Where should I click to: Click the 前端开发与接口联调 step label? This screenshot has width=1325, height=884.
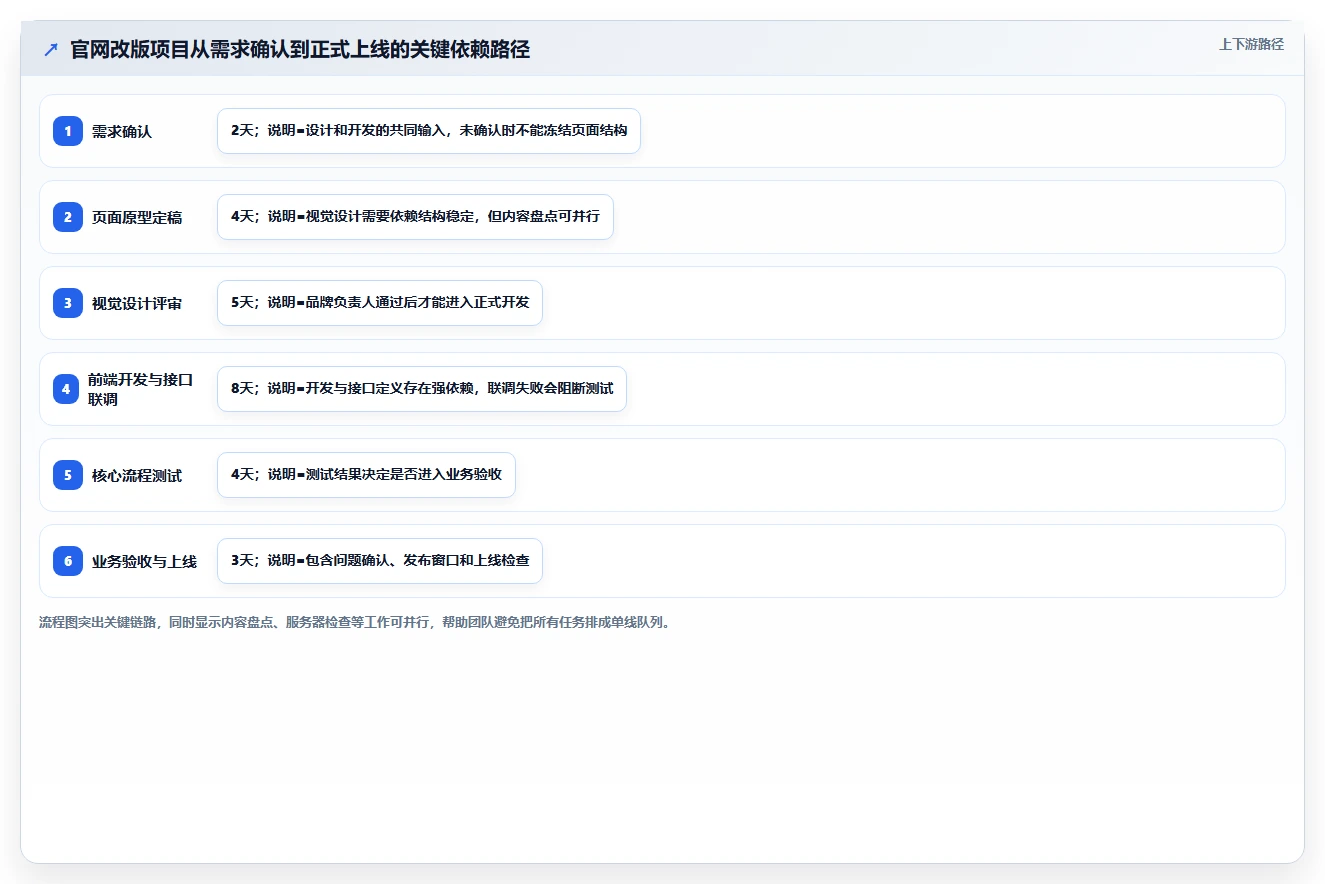click(x=140, y=389)
